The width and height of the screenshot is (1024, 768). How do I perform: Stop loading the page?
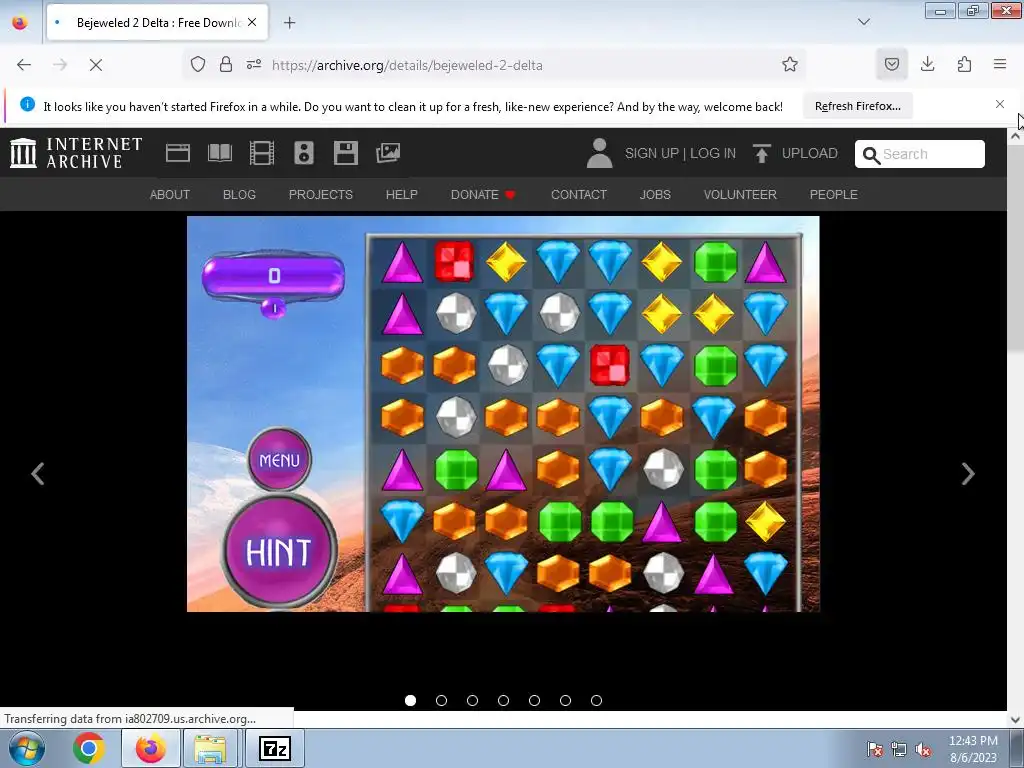(95, 65)
